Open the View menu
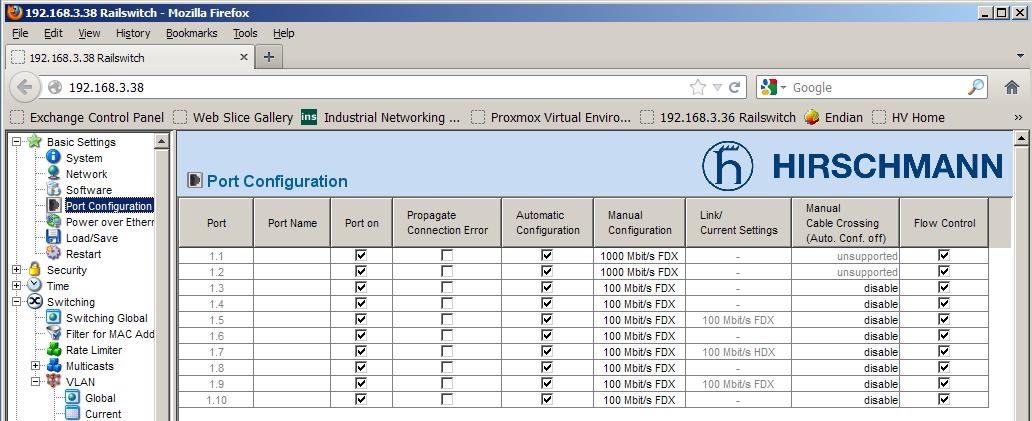The height and width of the screenshot is (421, 1032). pos(89,33)
